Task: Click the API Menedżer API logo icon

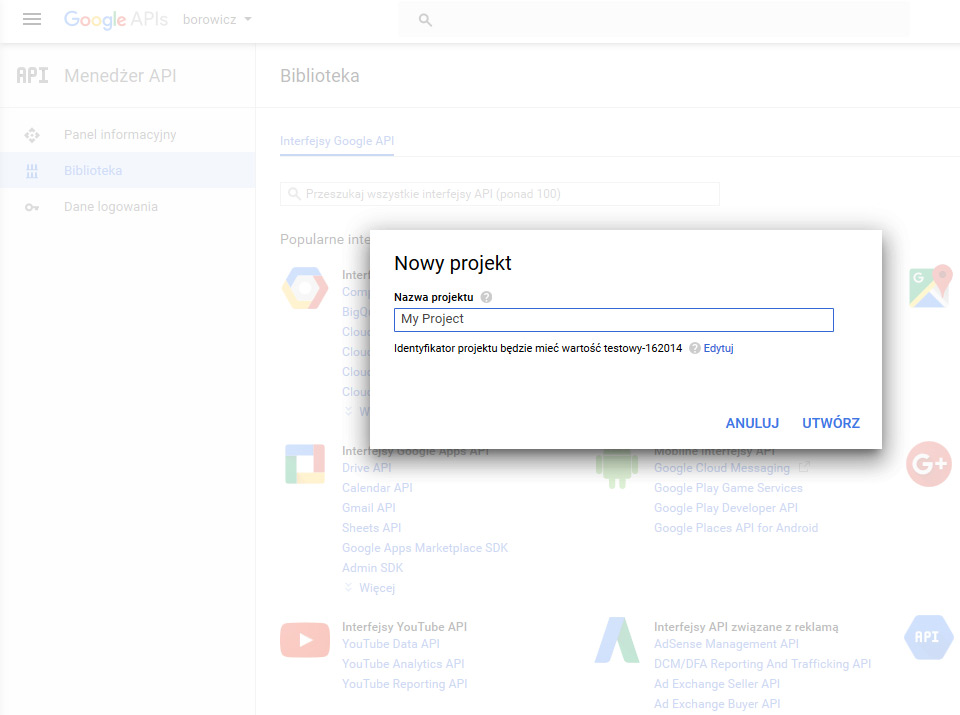Action: coord(32,75)
